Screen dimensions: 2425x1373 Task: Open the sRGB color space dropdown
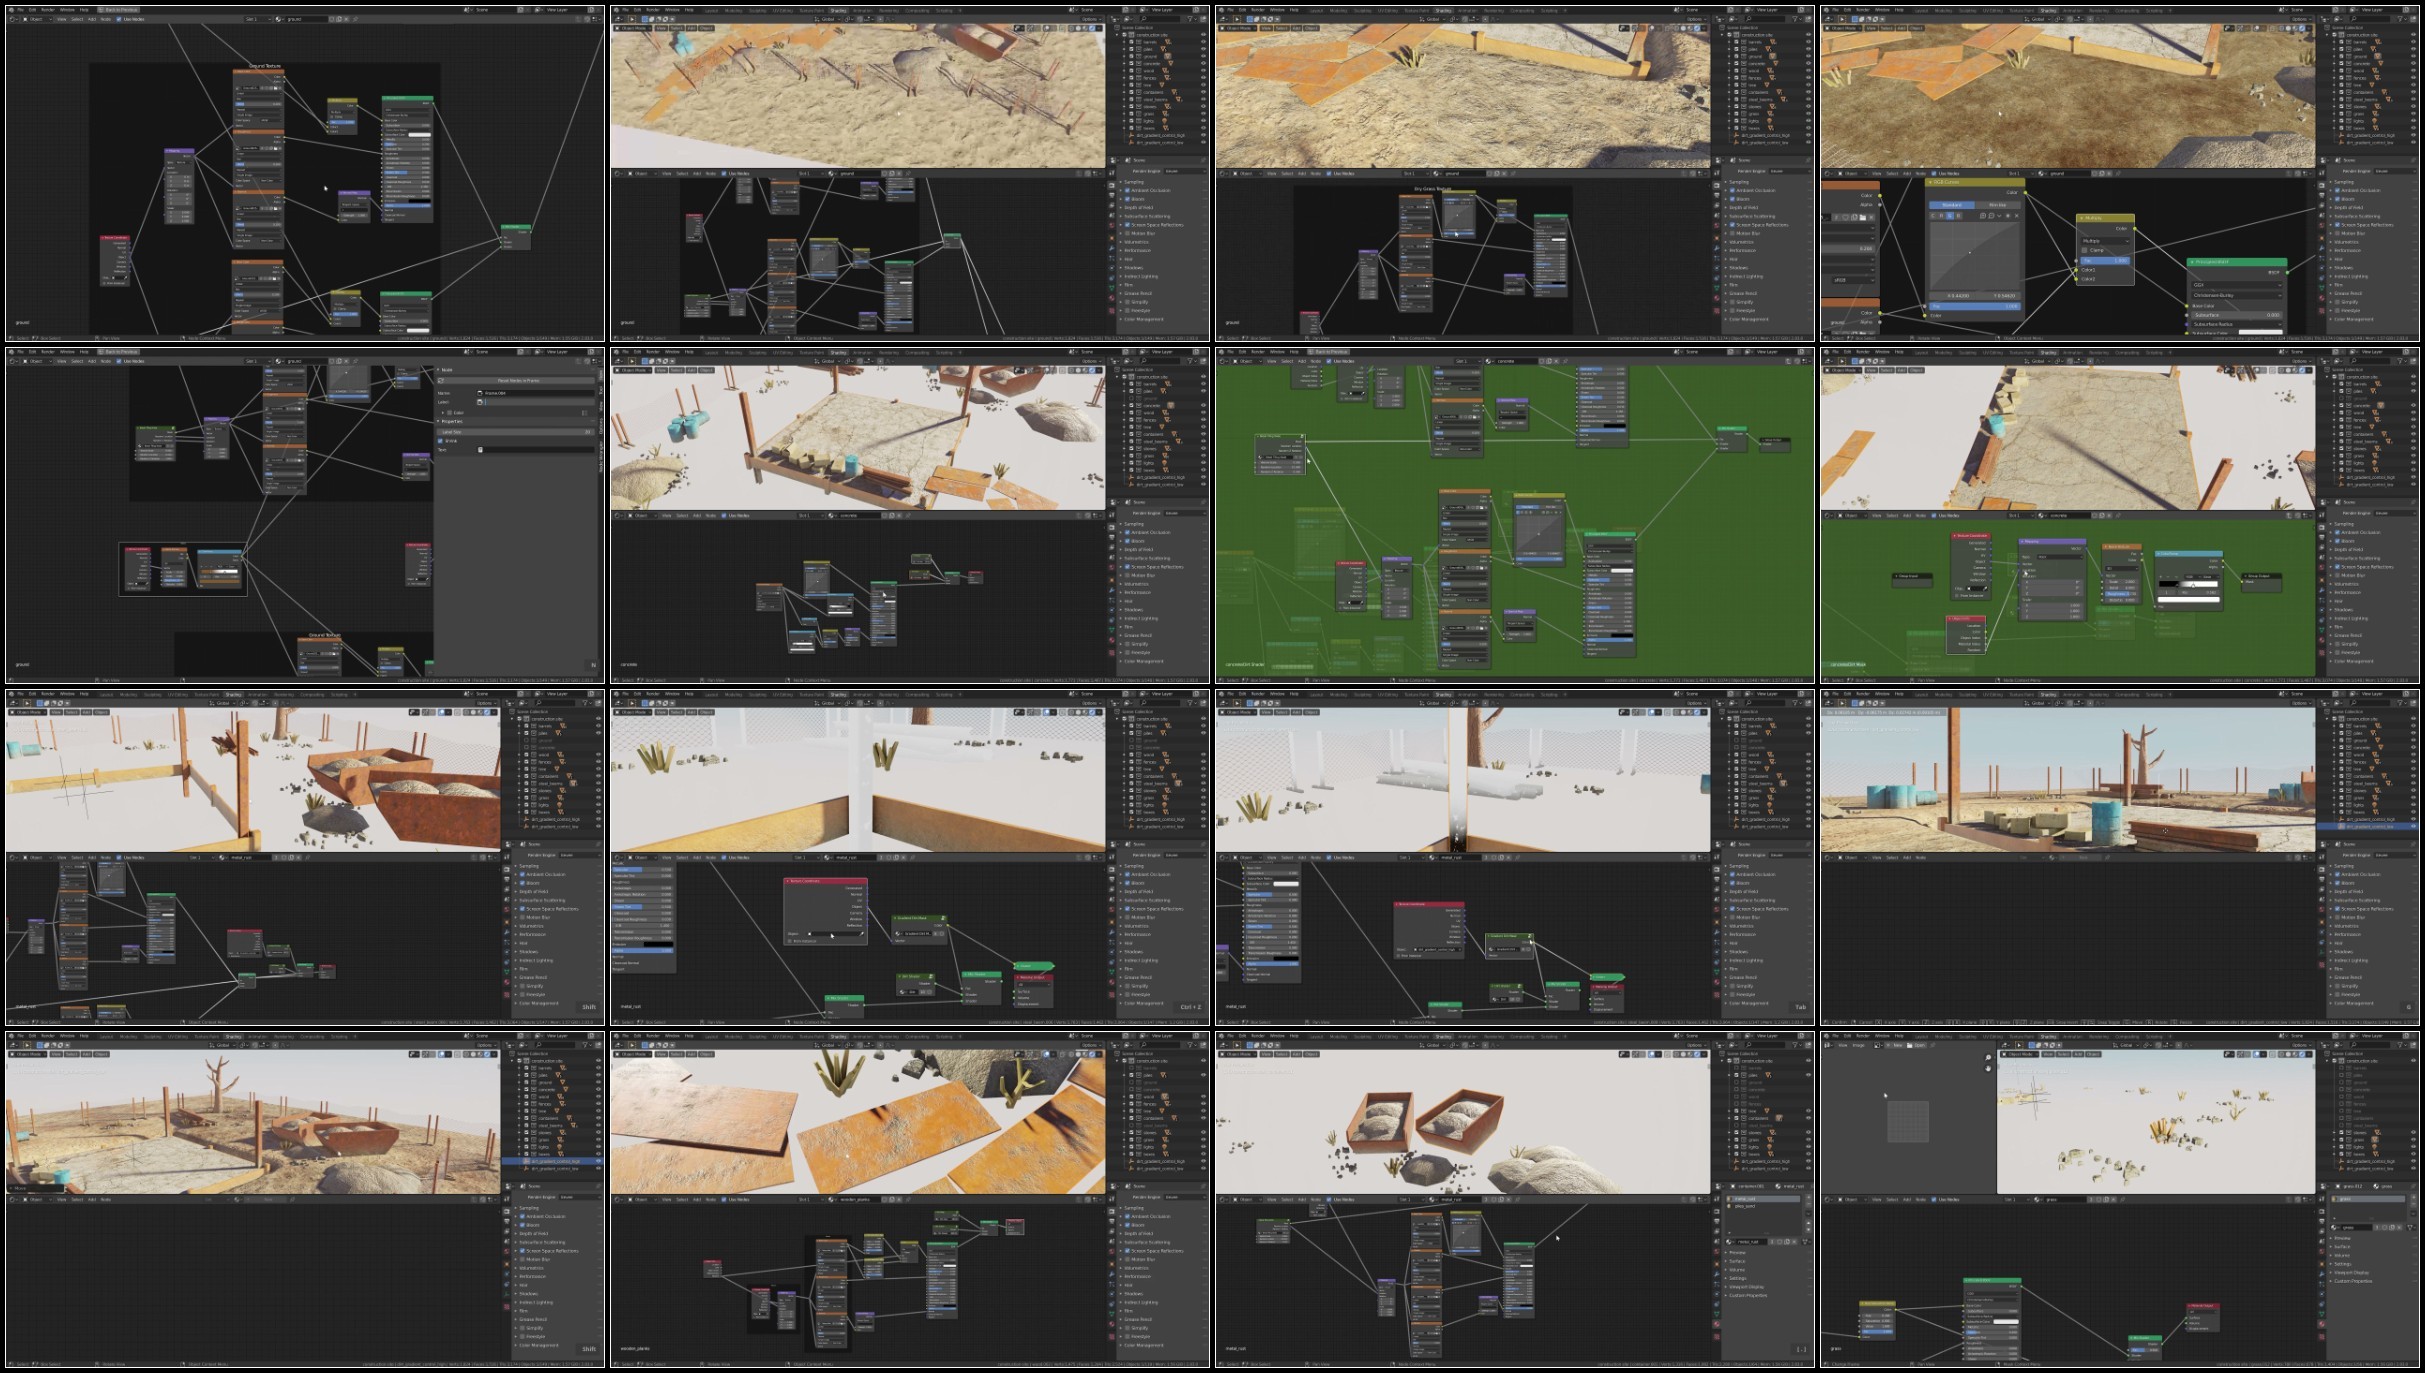point(1853,280)
